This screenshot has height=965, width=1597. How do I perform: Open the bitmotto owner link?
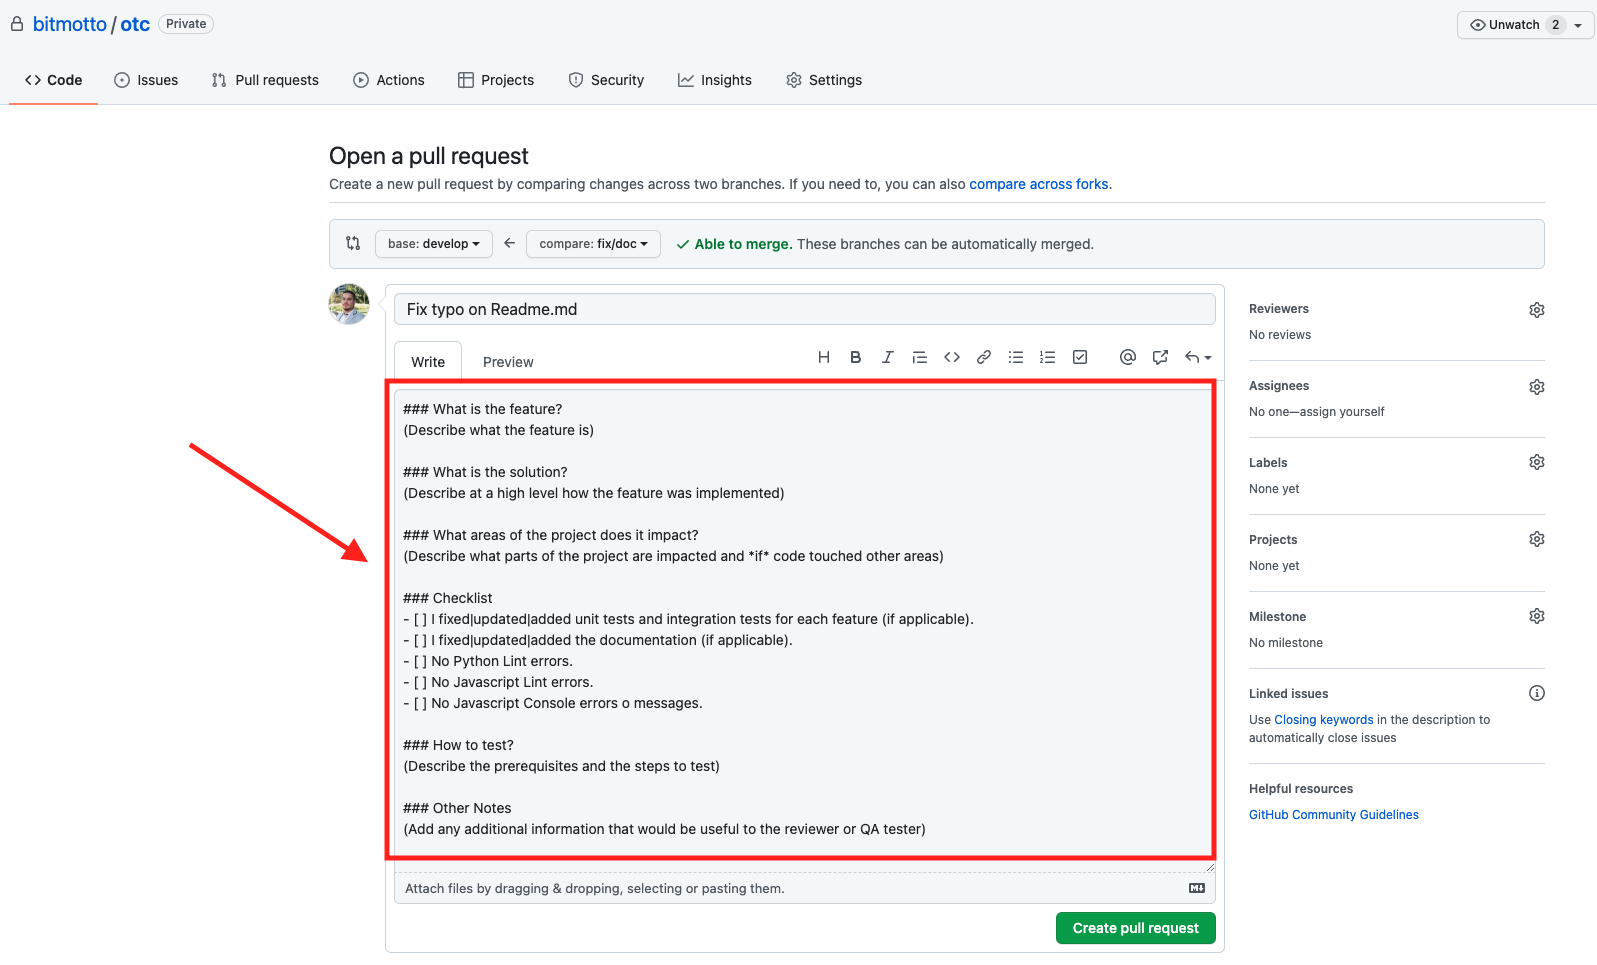point(70,24)
